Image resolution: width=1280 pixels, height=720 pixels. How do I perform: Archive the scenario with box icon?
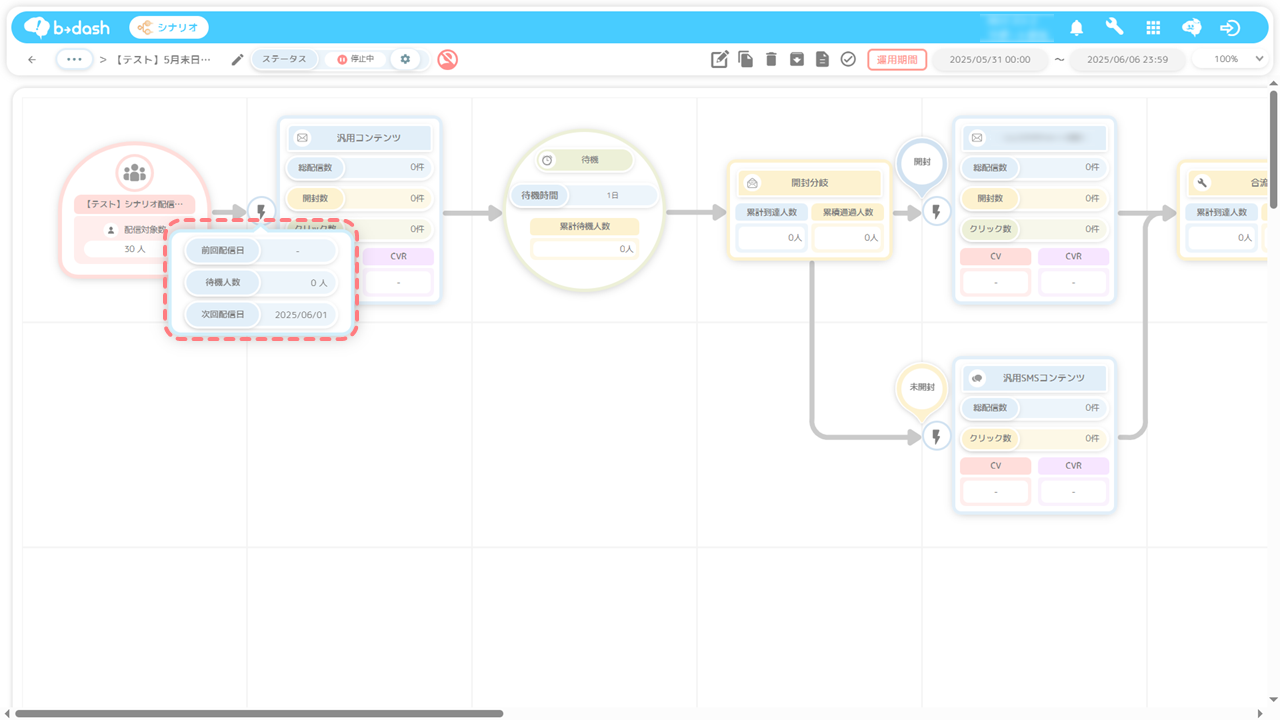[x=797, y=60]
